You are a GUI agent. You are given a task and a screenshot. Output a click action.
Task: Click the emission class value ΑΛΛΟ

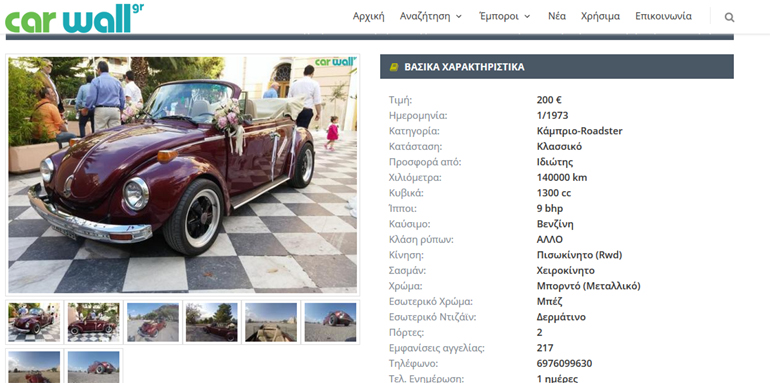tap(550, 240)
